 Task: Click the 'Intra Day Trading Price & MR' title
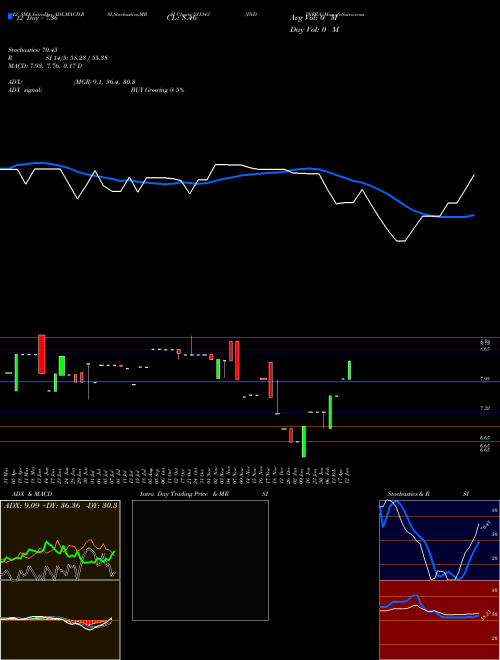[x=184, y=494]
